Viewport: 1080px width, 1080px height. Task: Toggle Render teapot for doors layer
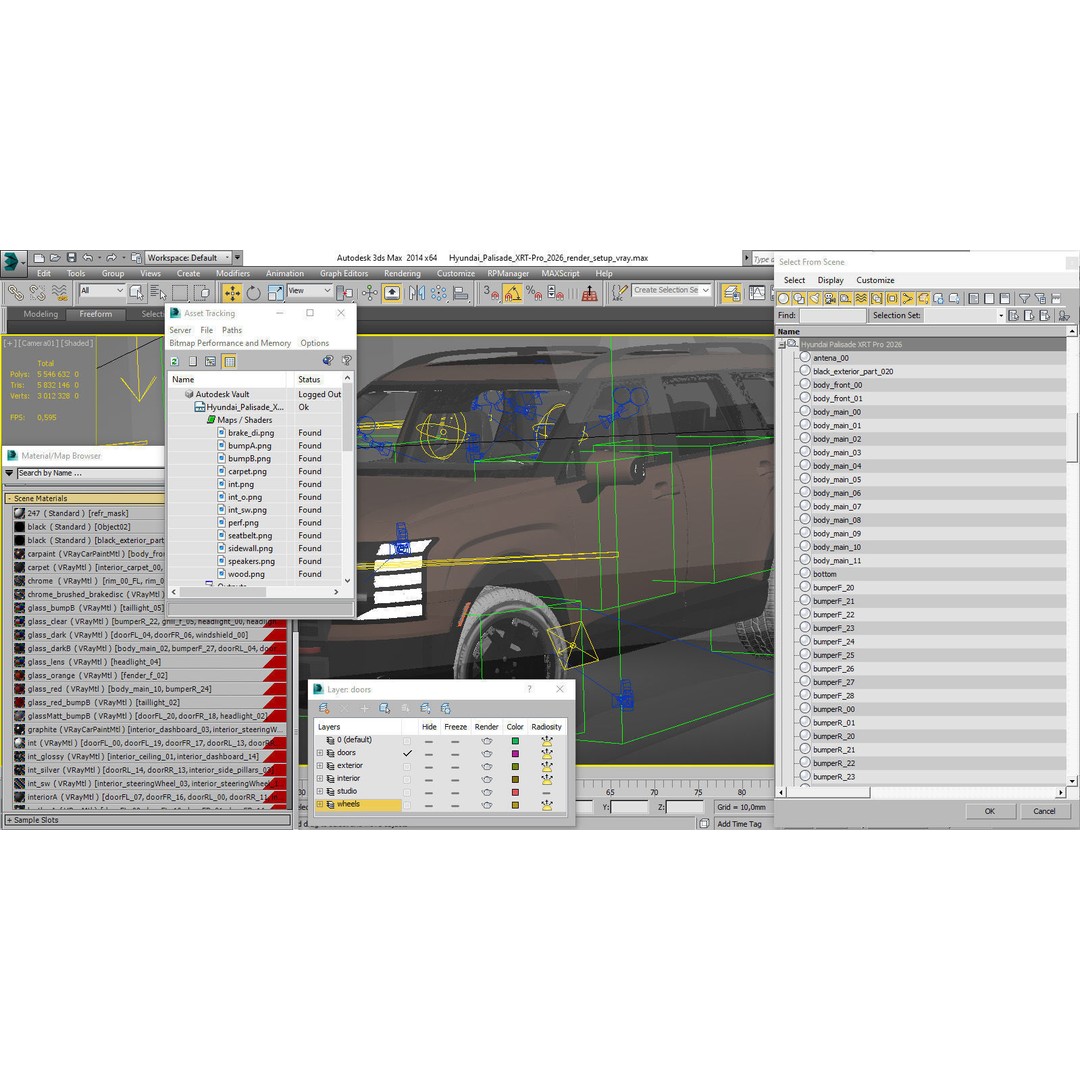coord(486,754)
